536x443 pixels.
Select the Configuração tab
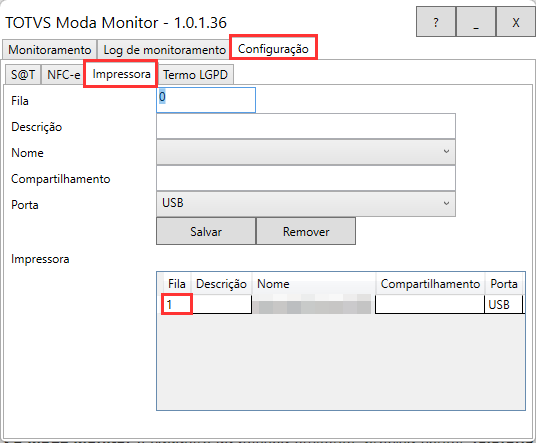coord(273,49)
